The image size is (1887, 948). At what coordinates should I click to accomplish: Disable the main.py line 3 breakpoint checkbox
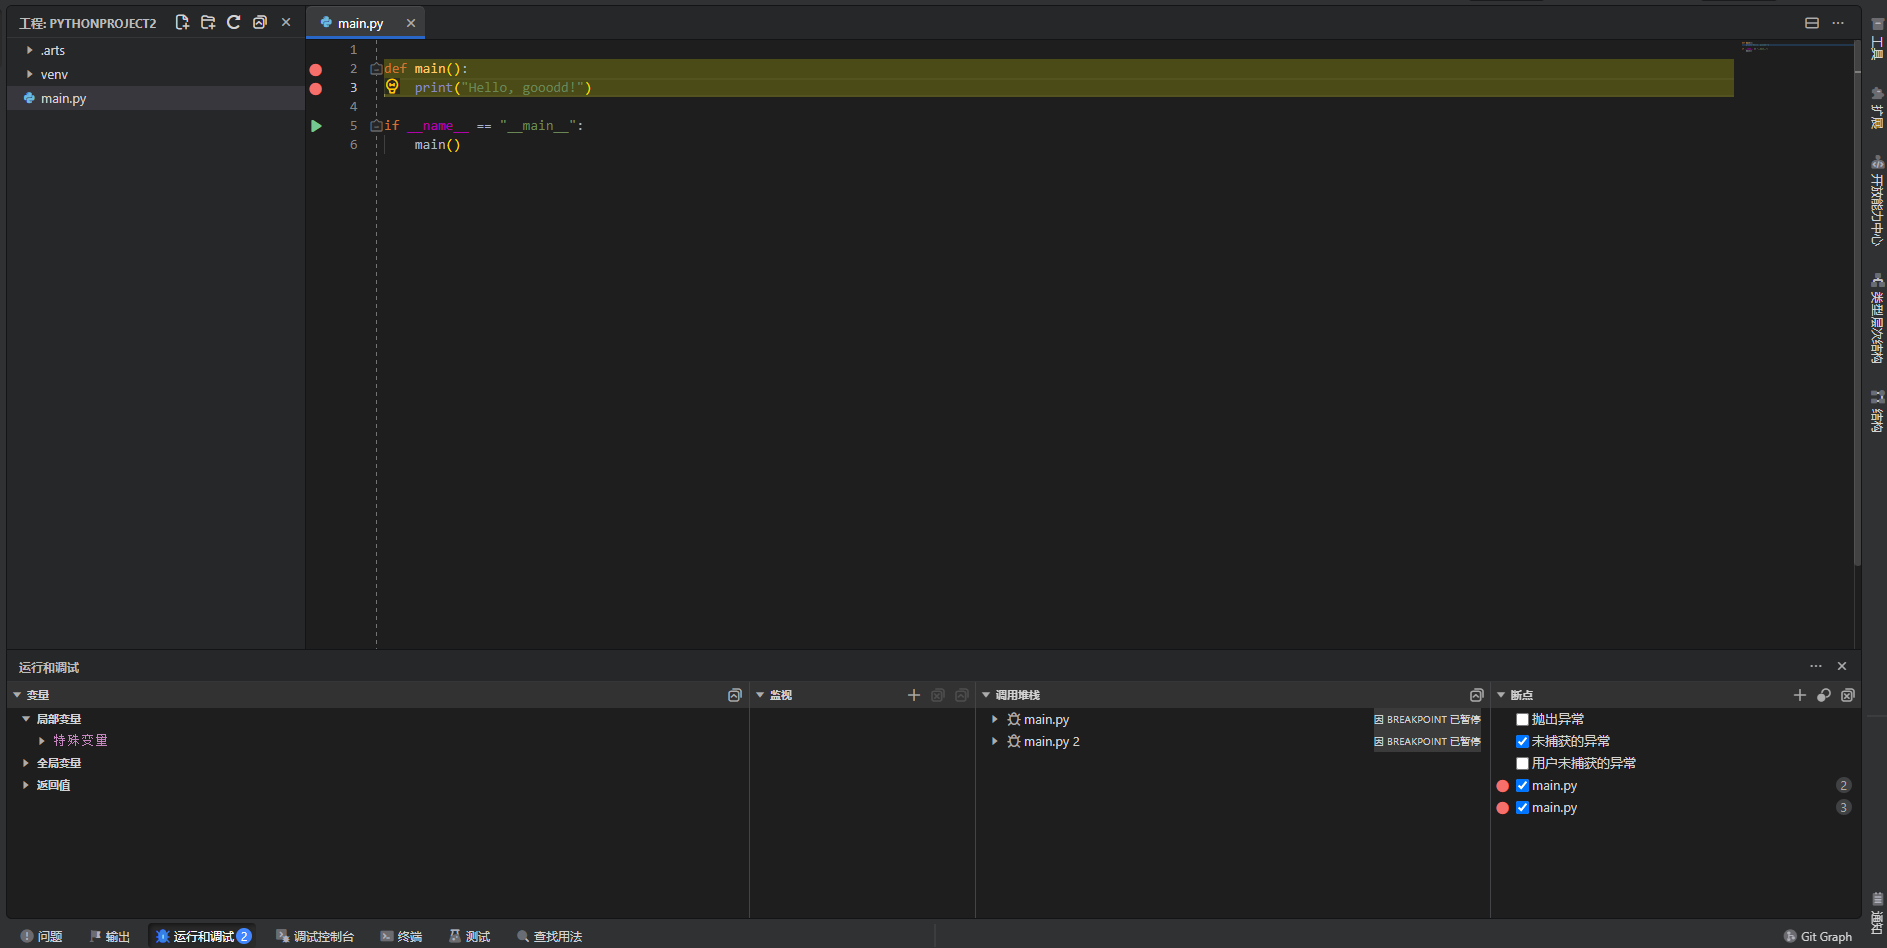(1522, 807)
